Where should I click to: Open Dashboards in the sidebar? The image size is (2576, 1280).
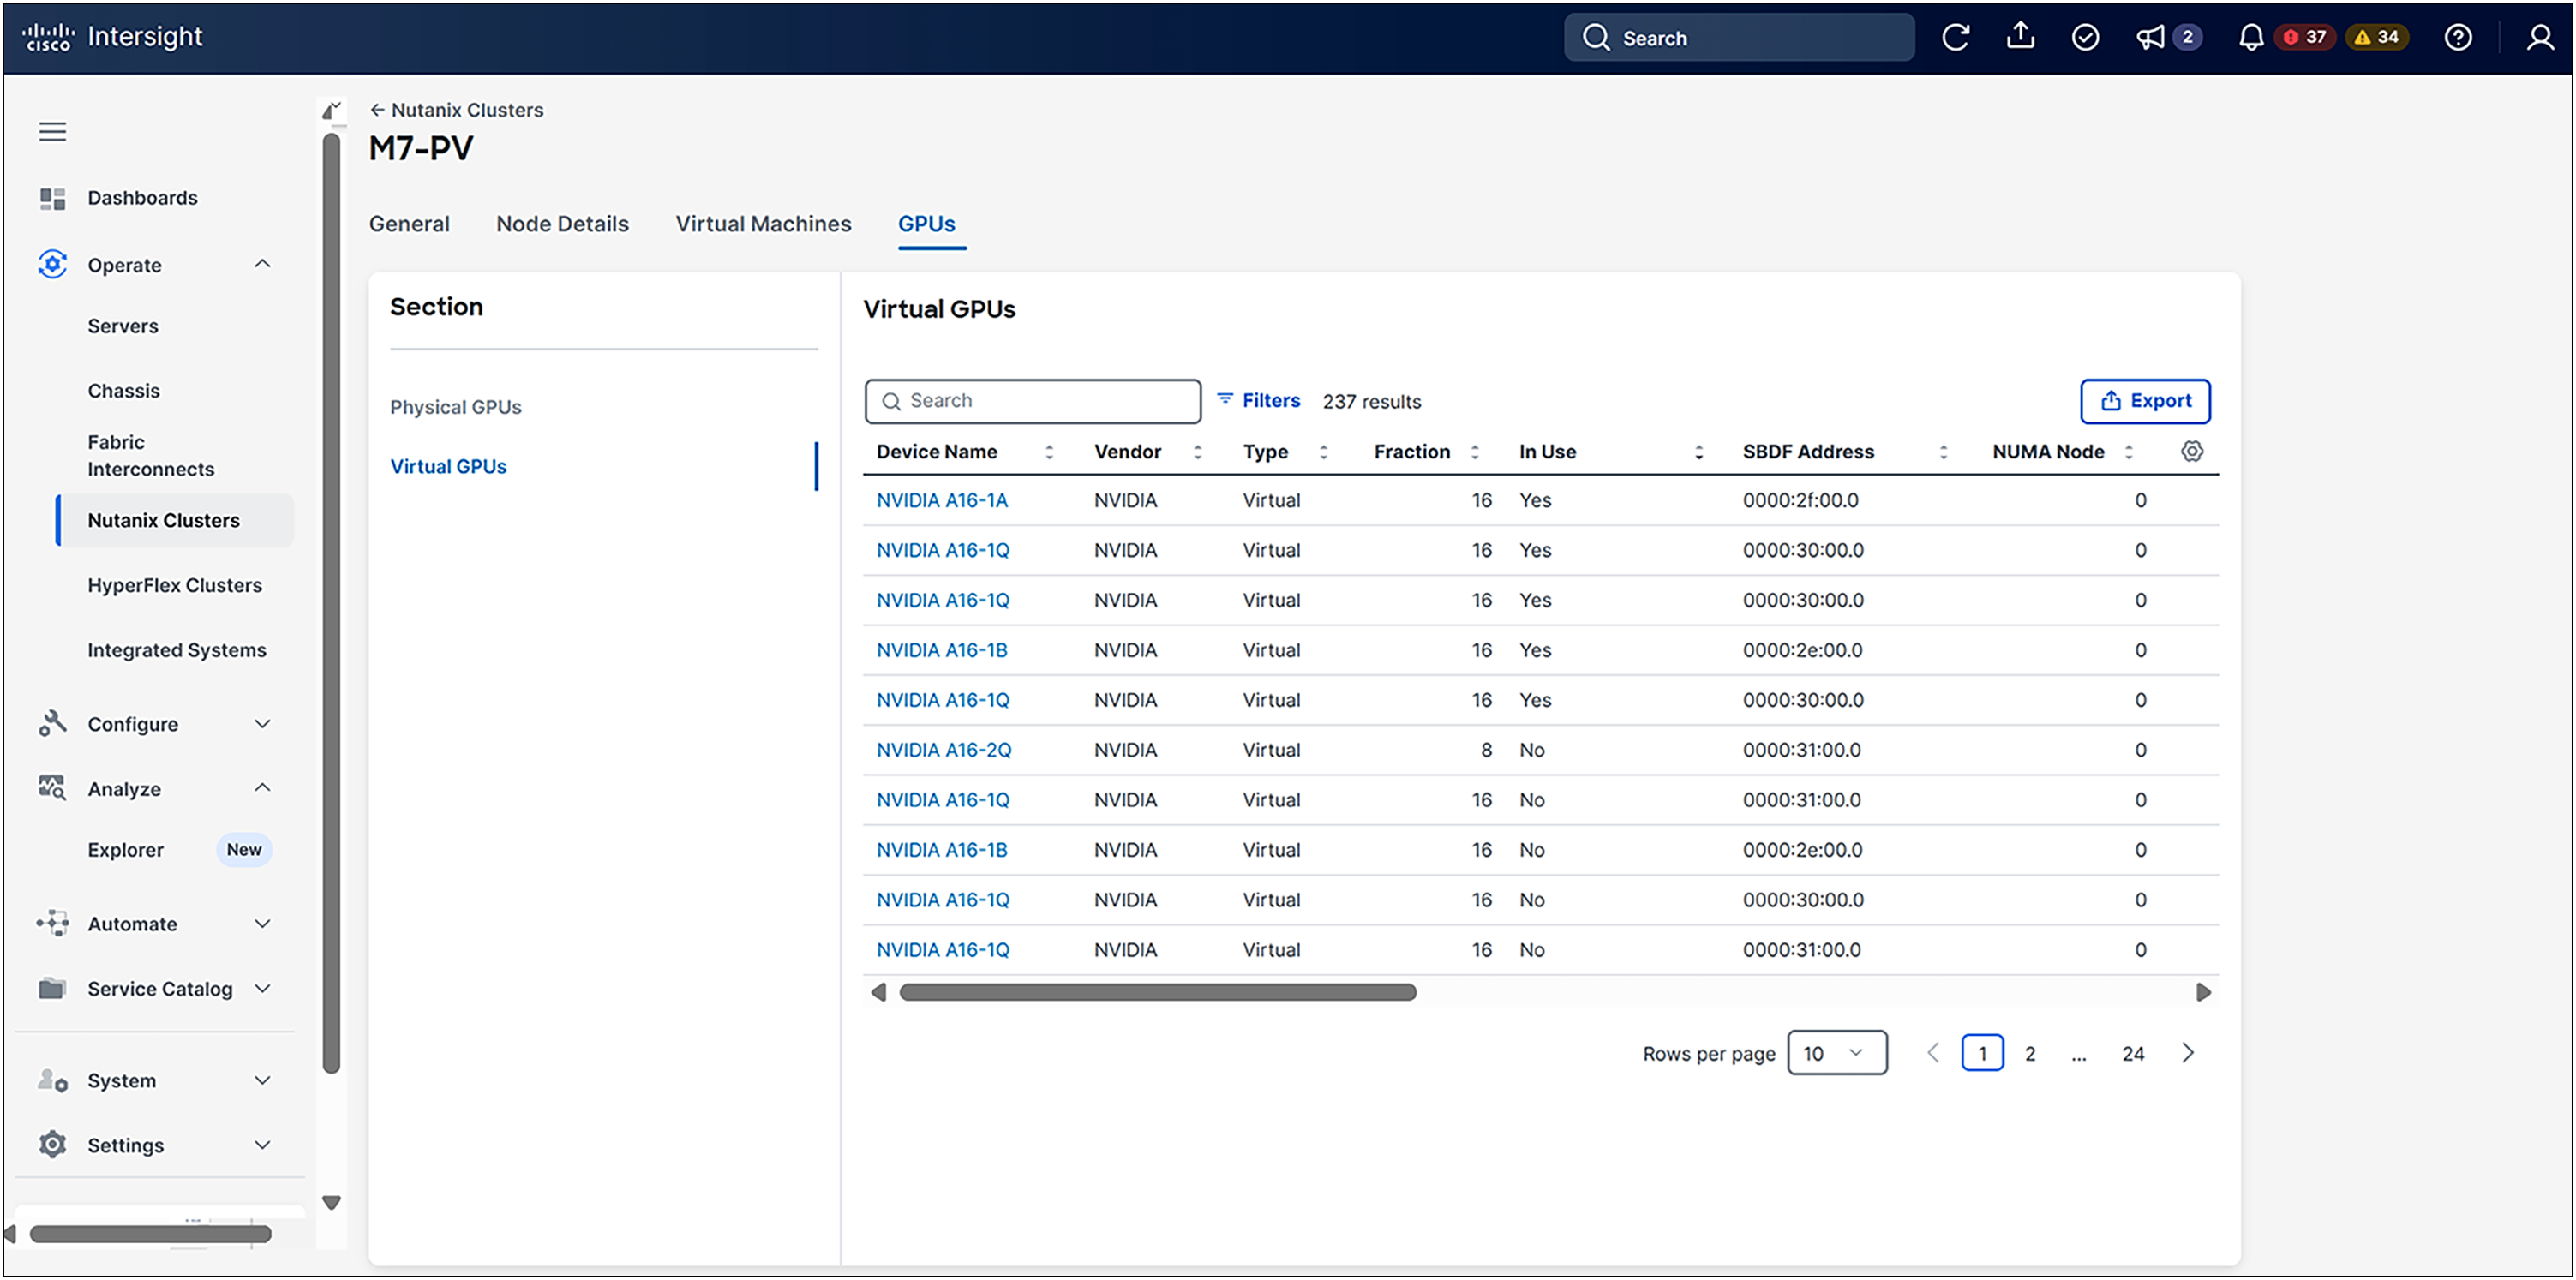142,198
